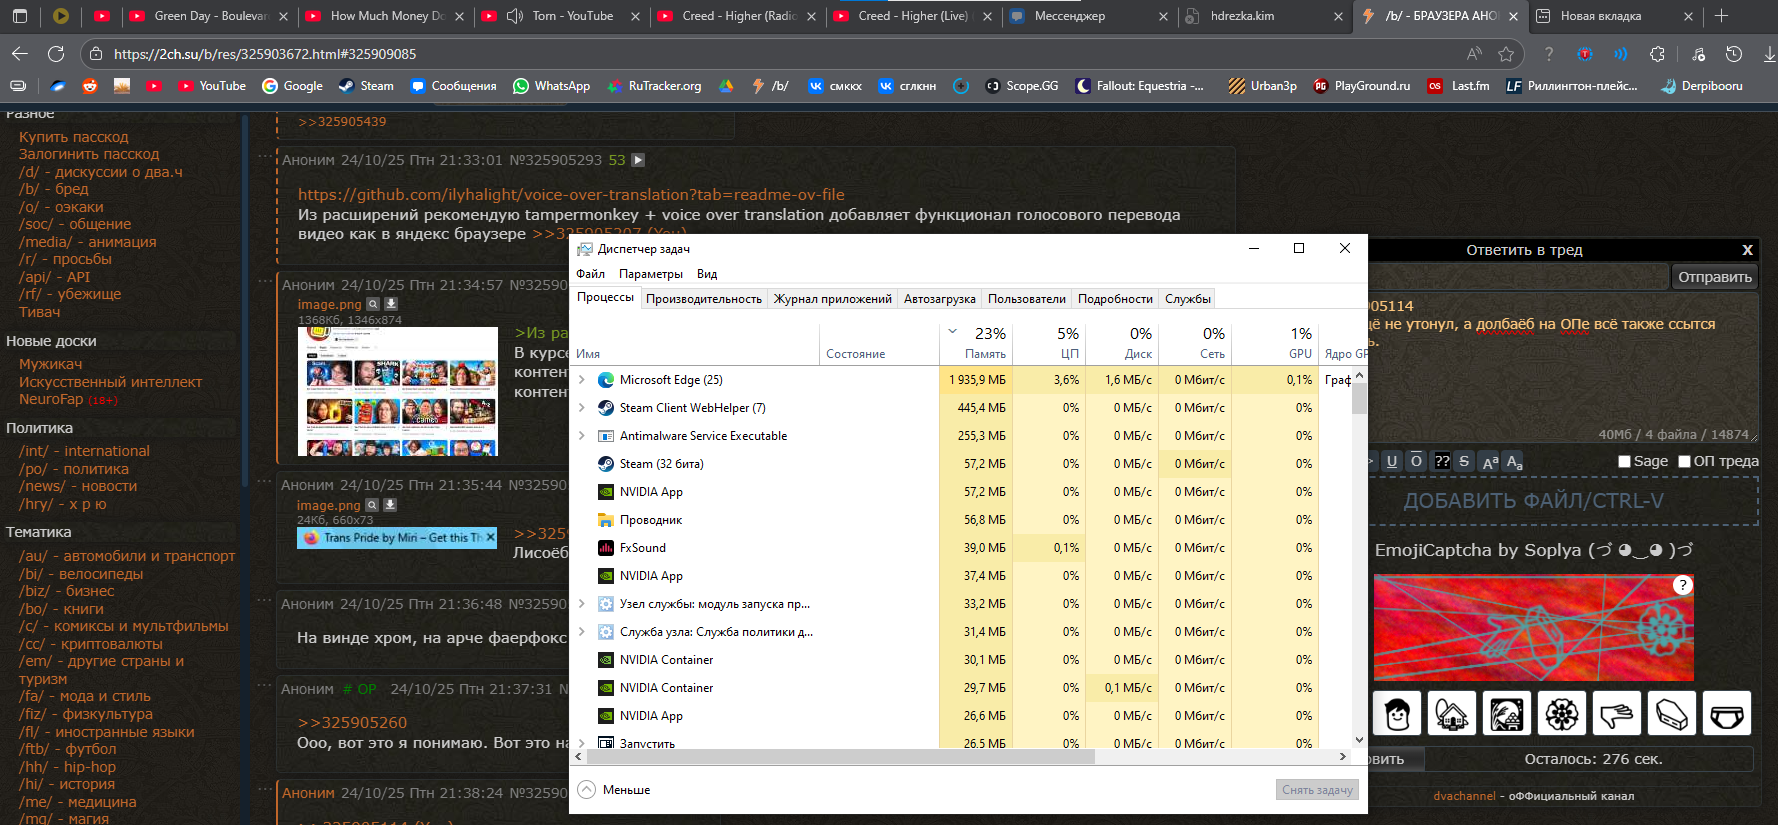
Task: Add page to favorites star icon
Action: point(1506,54)
